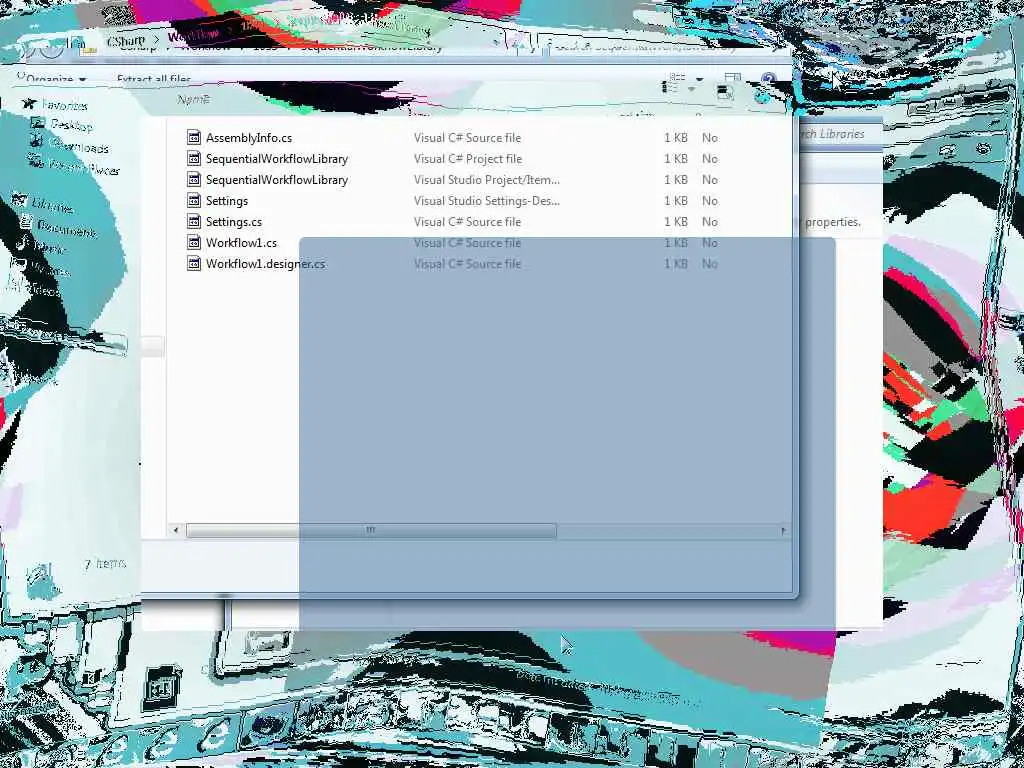Viewport: 1024px width, 768px height.
Task: Sort by the Name column header
Action: 194,99
